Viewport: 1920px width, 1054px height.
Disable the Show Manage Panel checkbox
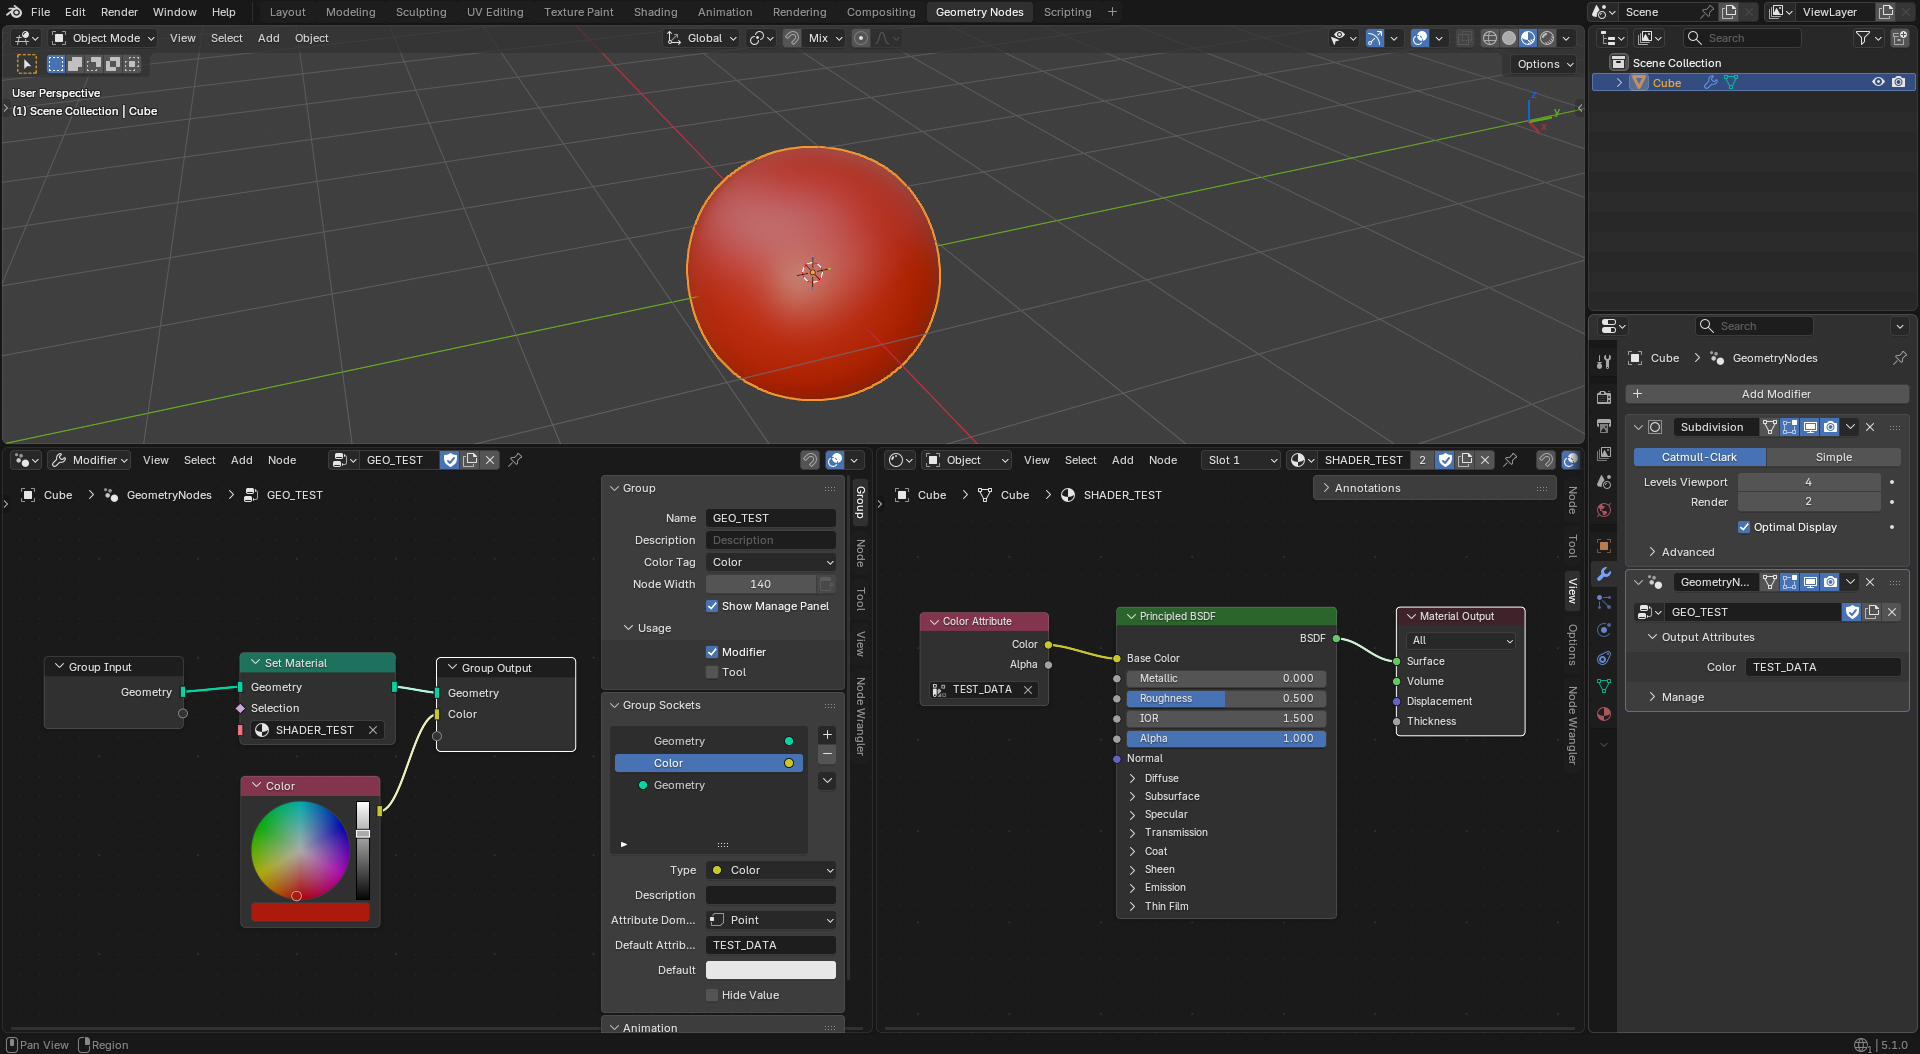(712, 606)
